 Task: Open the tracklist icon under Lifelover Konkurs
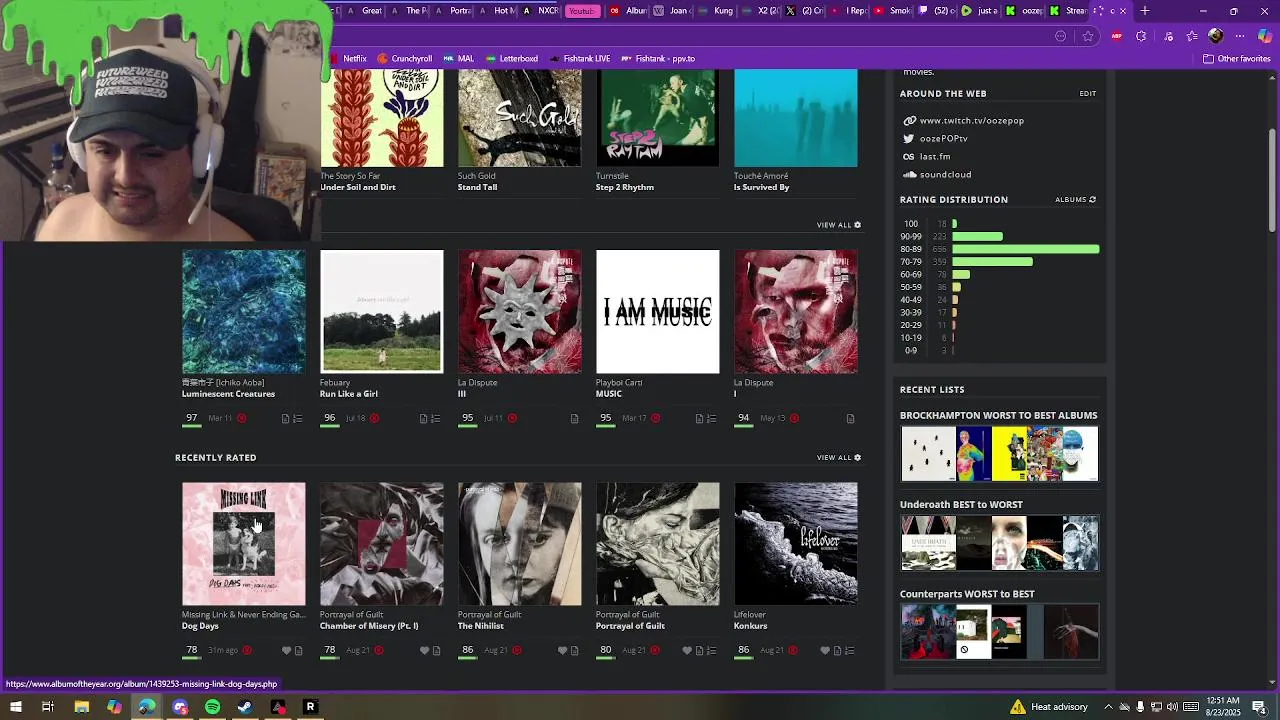(x=849, y=651)
